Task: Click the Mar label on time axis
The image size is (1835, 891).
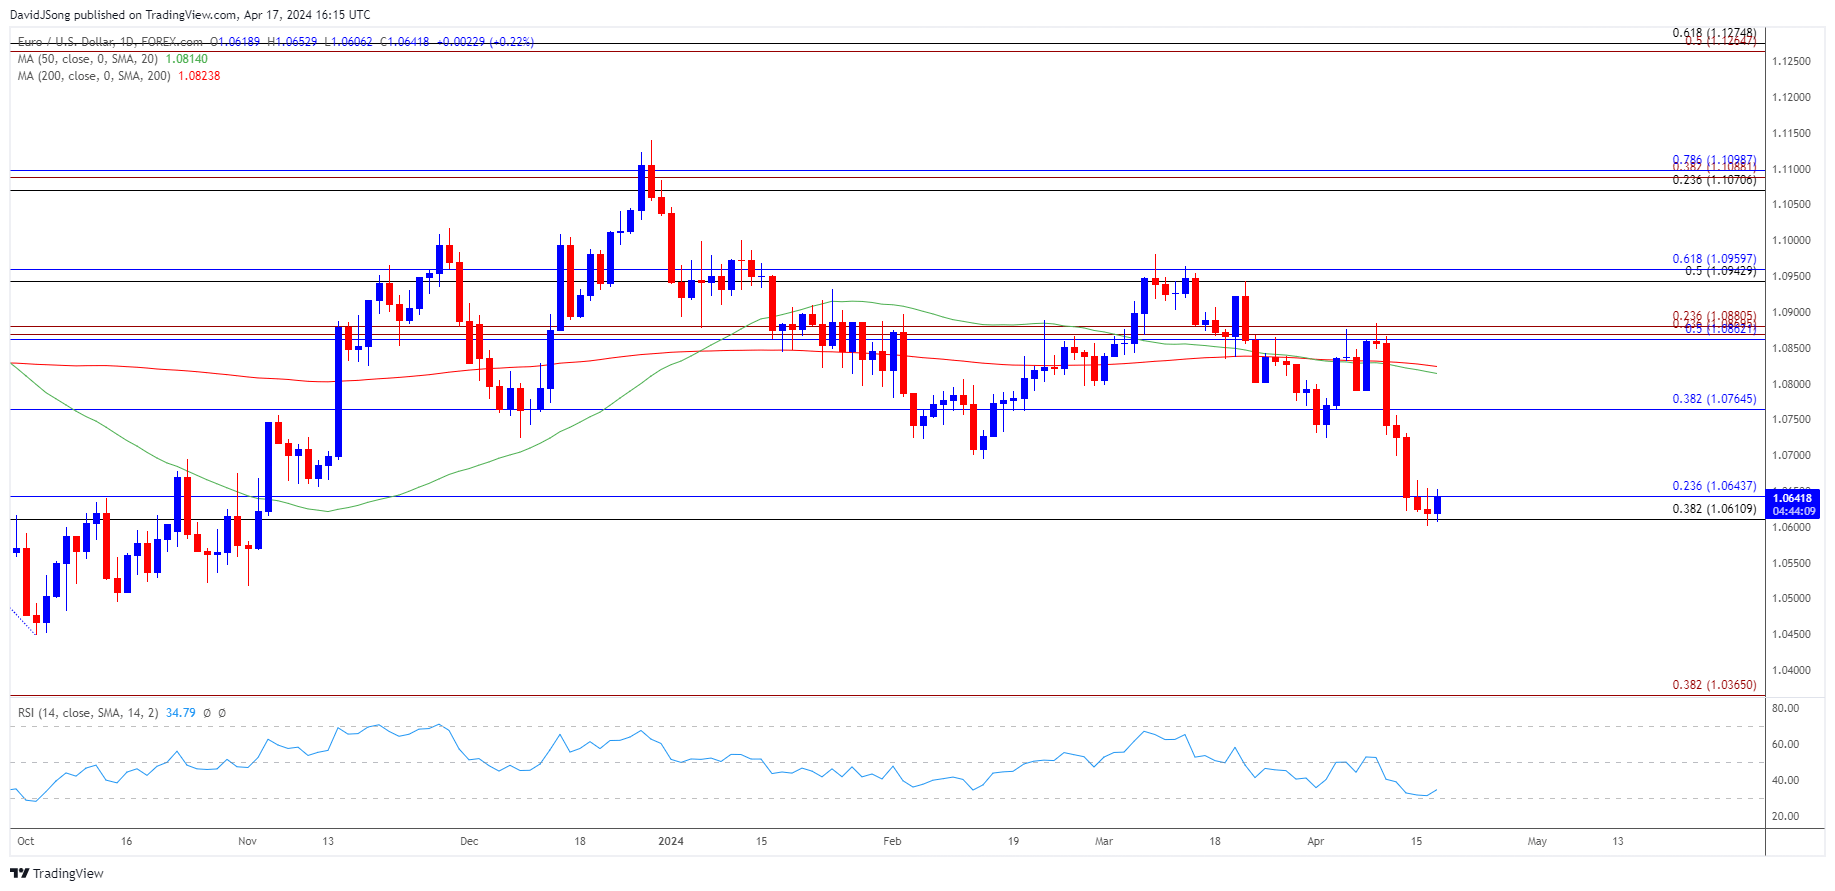Action: pos(1104,841)
